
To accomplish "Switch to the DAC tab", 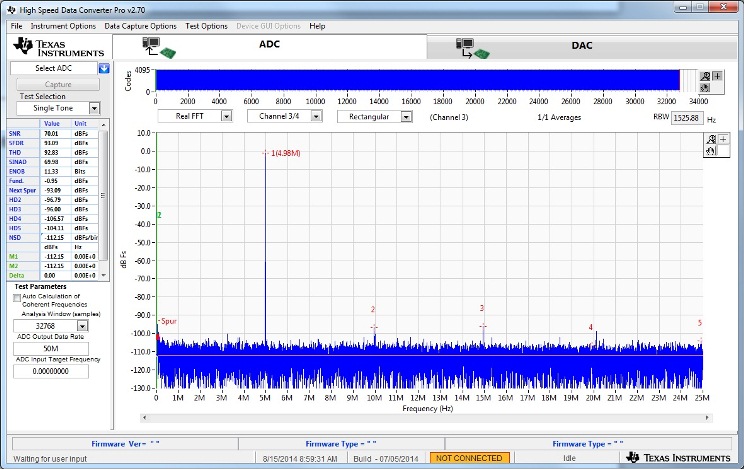I will click(581, 46).
